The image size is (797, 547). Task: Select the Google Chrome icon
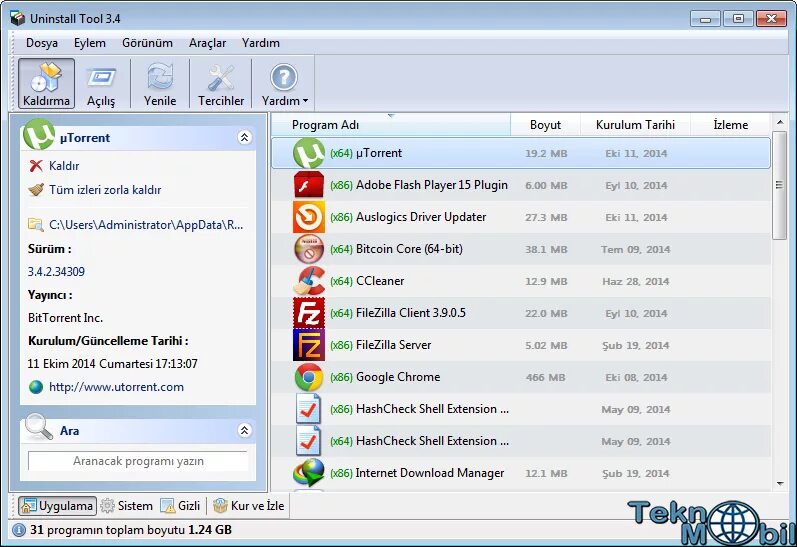pos(309,377)
